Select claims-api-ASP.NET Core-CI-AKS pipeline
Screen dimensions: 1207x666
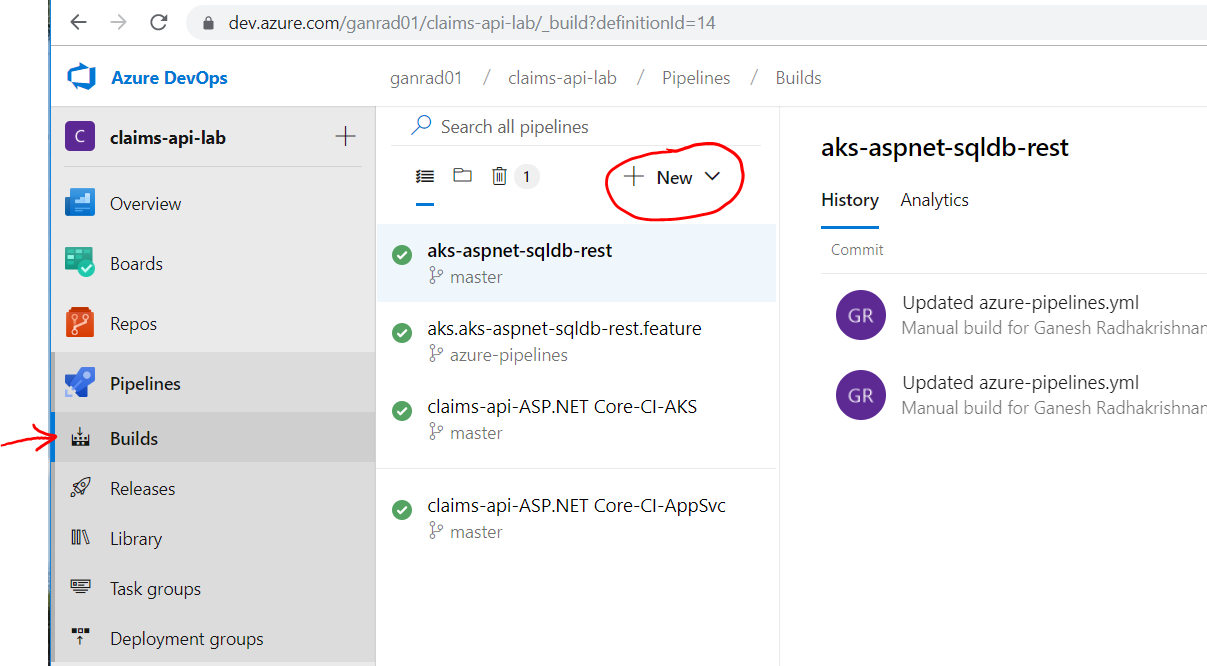pos(576,419)
